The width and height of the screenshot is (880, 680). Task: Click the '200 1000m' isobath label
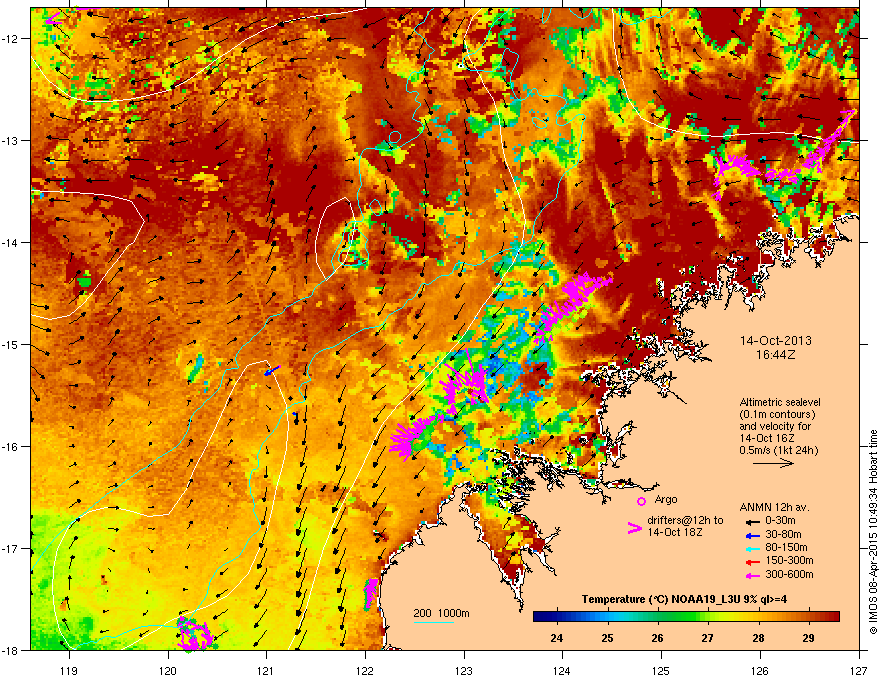[442, 613]
